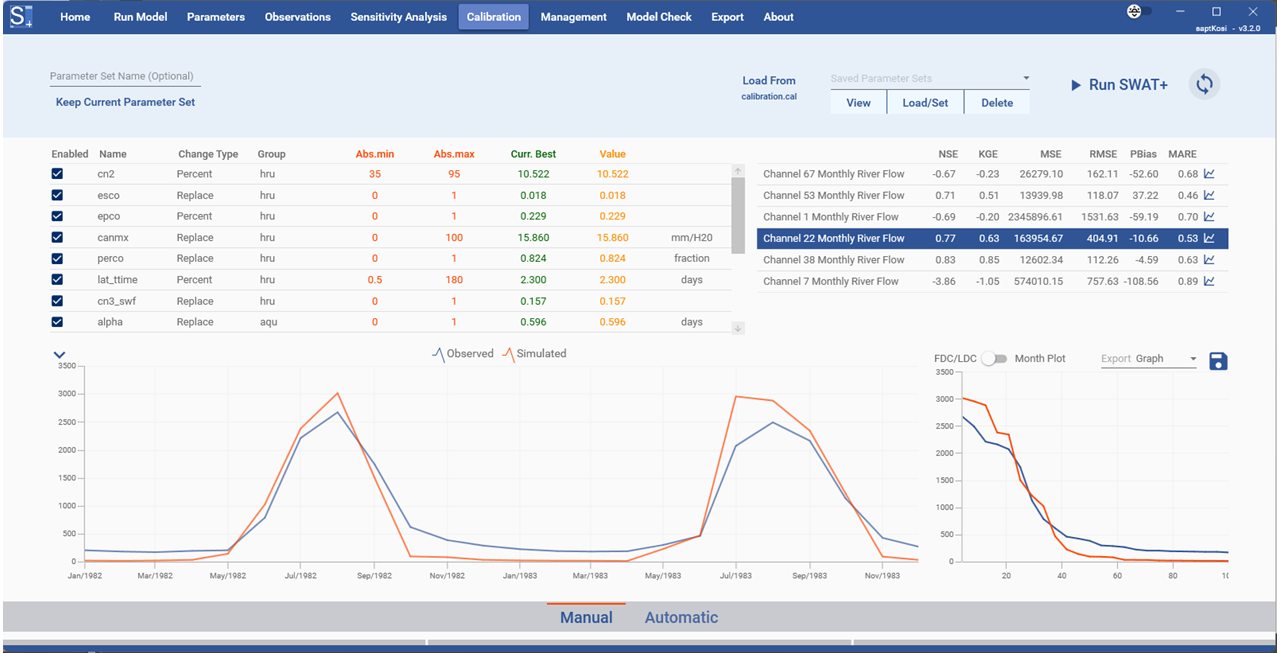The height and width of the screenshot is (653, 1280).
Task: Uncheck the cn2 parameter checkbox
Action: (57, 174)
